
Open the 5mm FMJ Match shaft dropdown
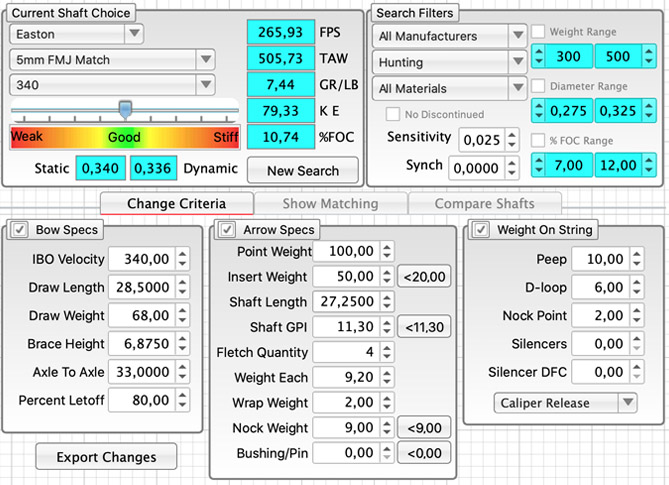112,59
